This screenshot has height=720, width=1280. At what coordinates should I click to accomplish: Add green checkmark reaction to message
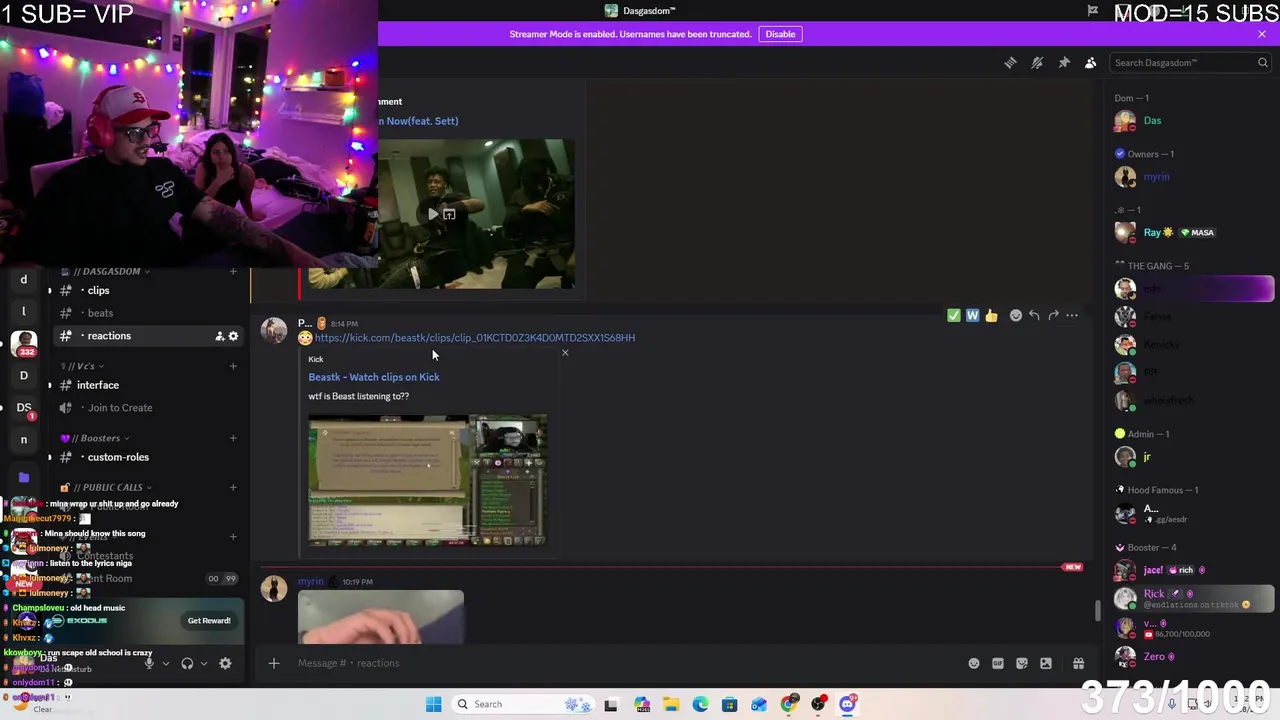click(x=954, y=315)
